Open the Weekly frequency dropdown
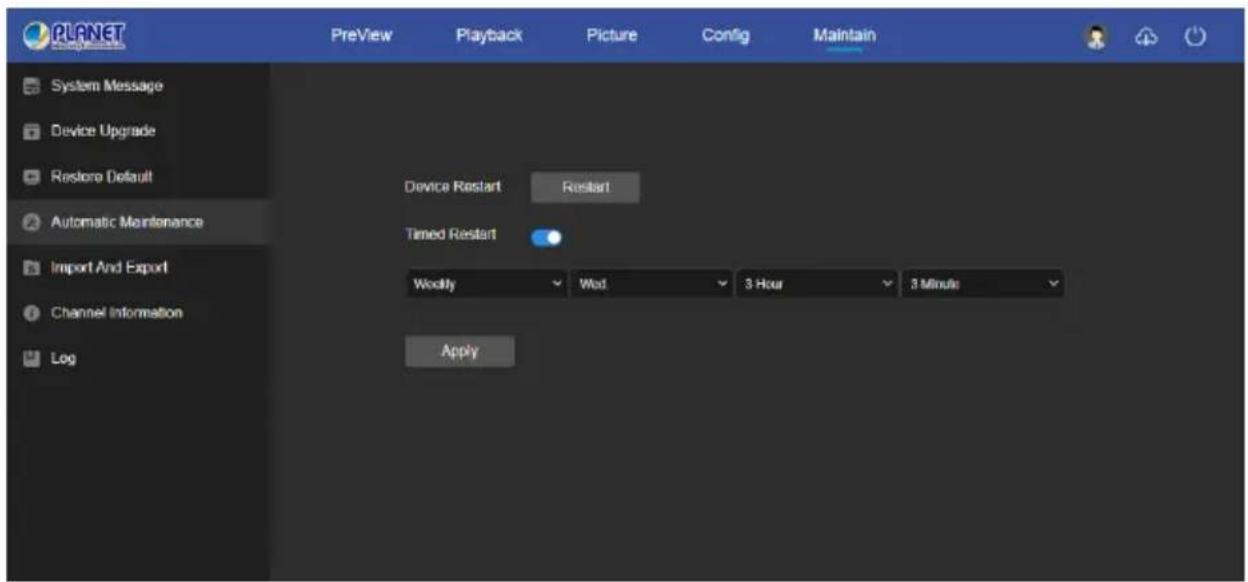 487,285
